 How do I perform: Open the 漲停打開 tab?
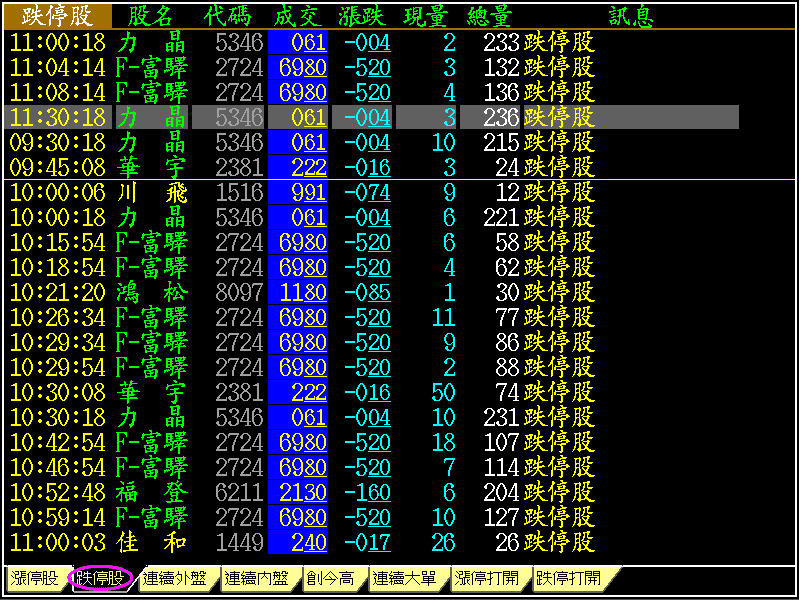click(486, 578)
